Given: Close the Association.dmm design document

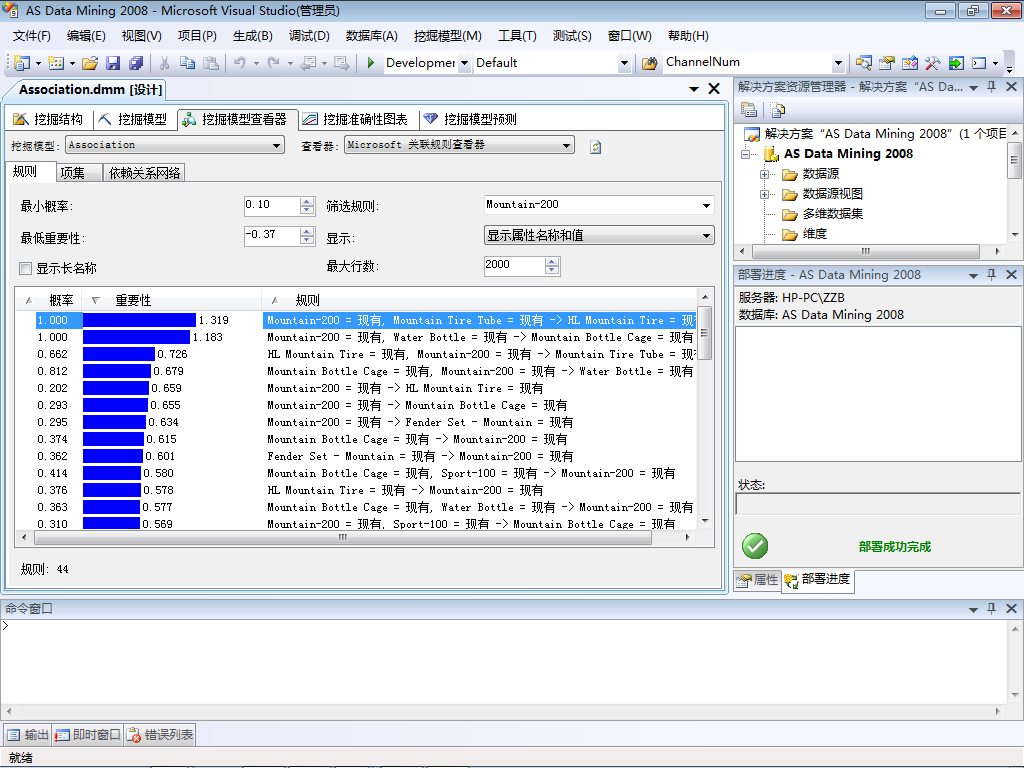Looking at the screenshot, I should pyautogui.click(x=714, y=89).
